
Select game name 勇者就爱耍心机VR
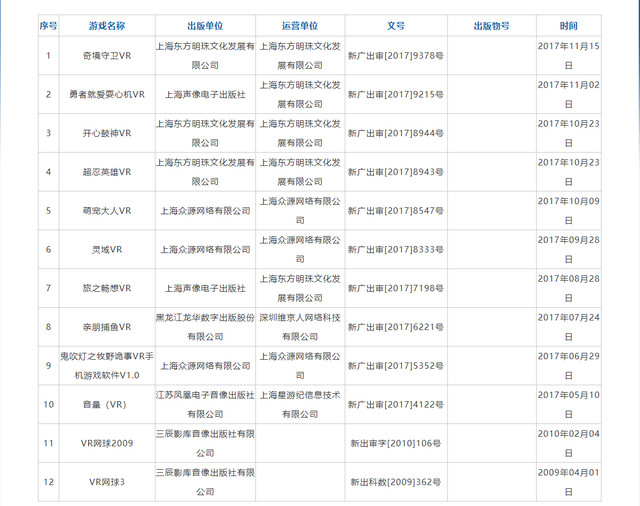tap(107, 94)
